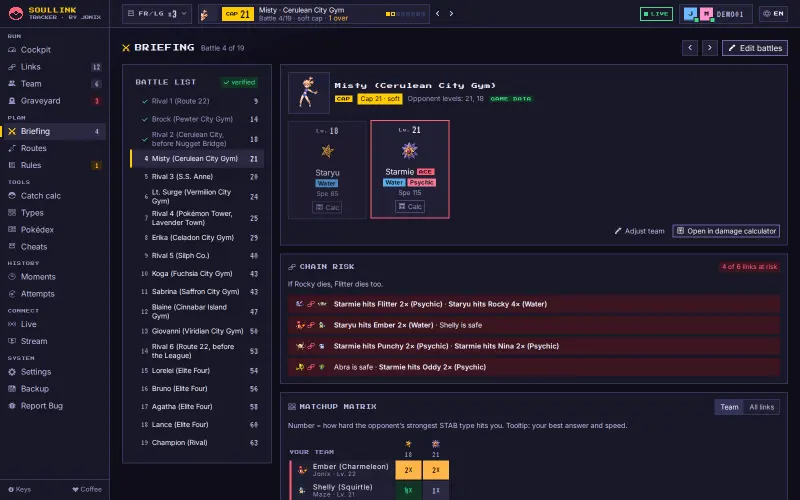The height and width of the screenshot is (500, 800).
Task: Select Erika (Celadon City Gym) battle
Action: click(x=197, y=238)
